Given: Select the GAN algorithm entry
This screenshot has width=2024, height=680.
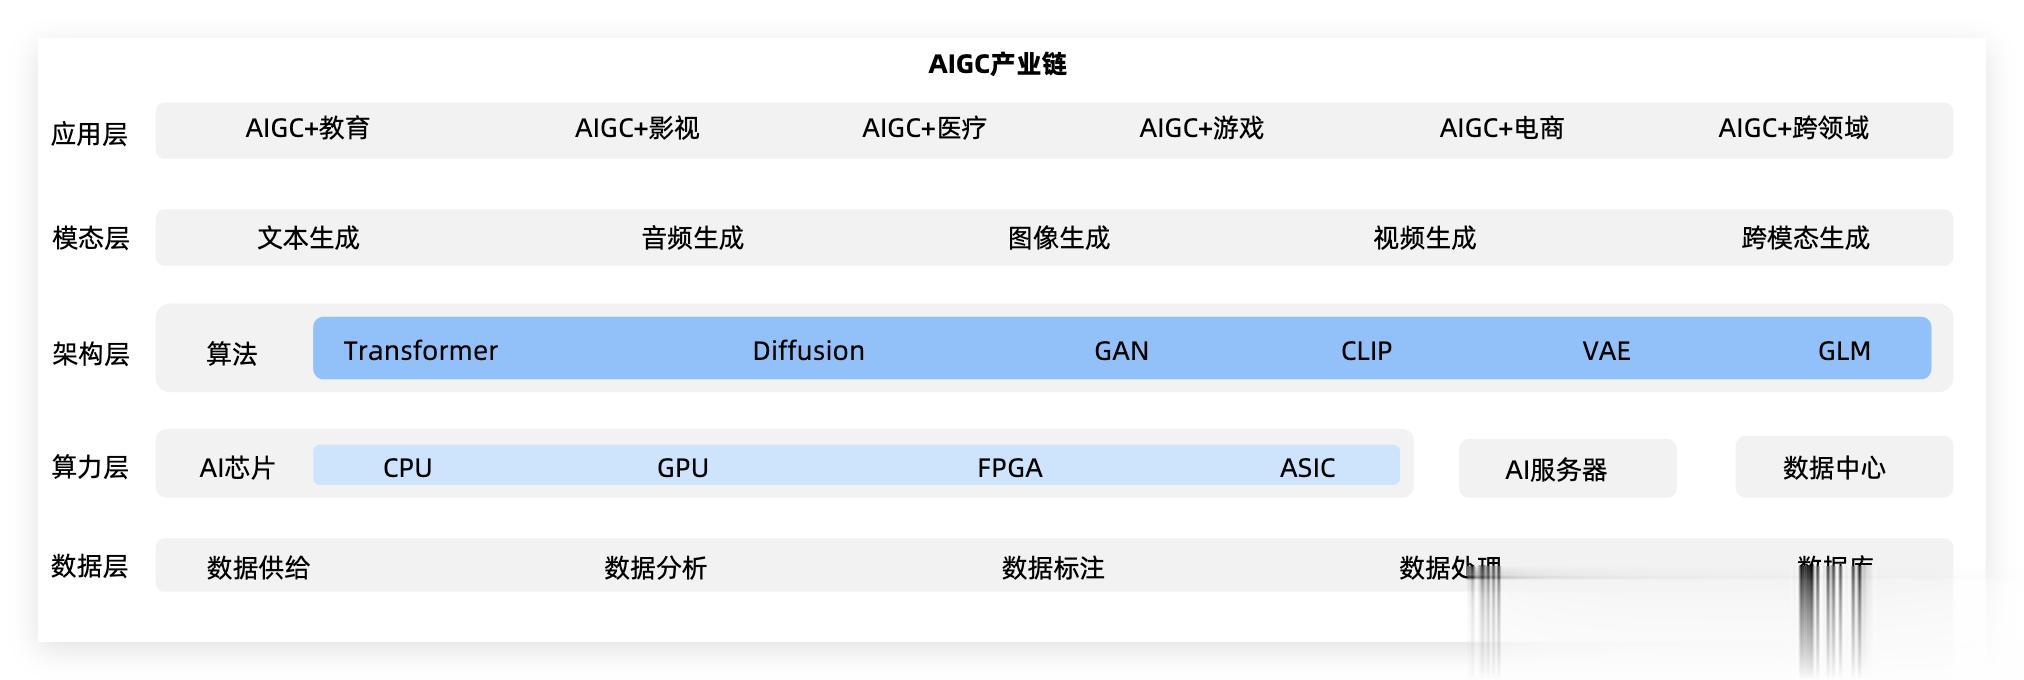Looking at the screenshot, I should pyautogui.click(x=1121, y=351).
